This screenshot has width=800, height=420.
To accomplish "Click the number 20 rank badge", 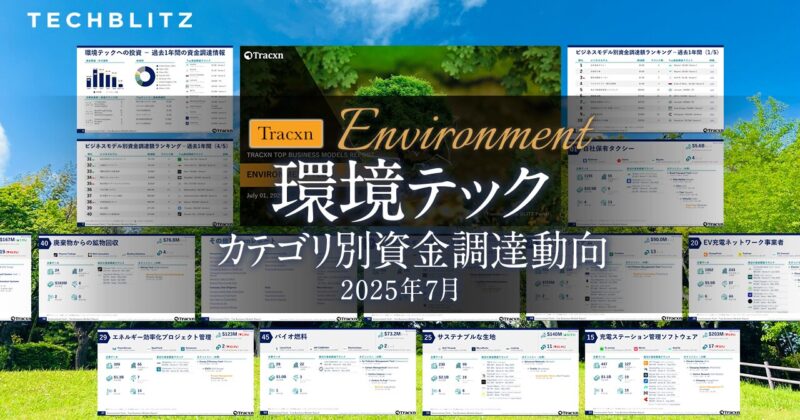I will 694,243.
